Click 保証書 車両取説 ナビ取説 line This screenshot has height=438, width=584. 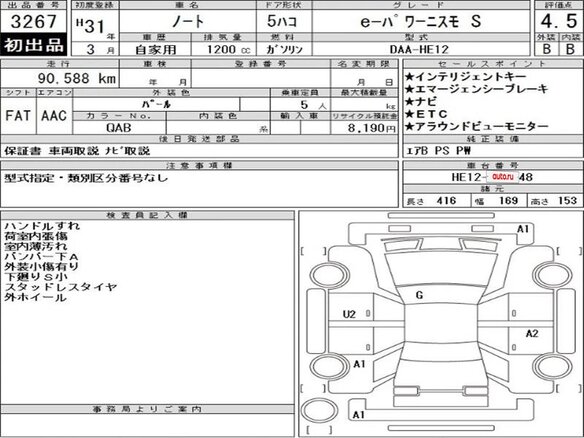click(x=77, y=151)
